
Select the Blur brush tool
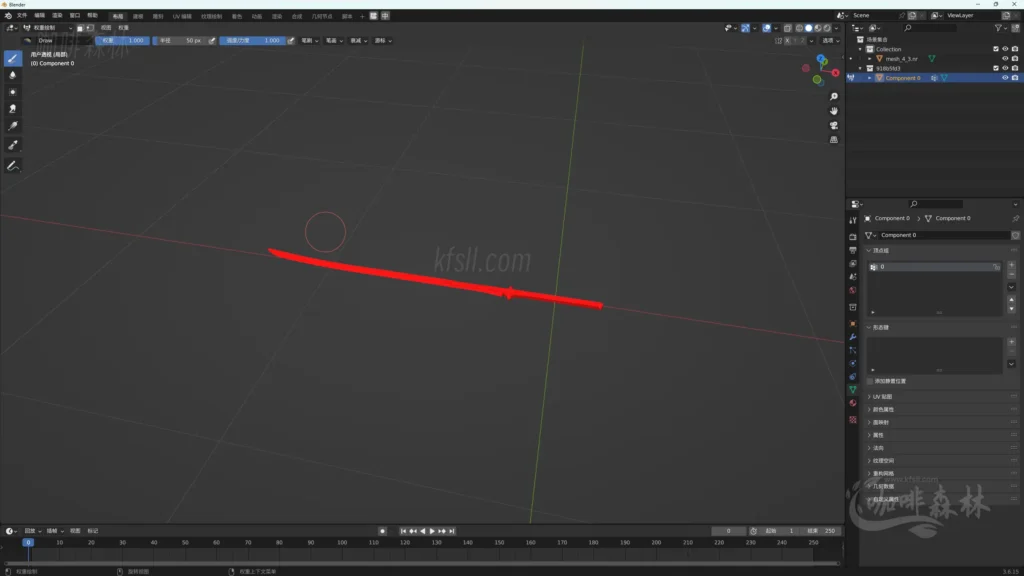(13, 75)
